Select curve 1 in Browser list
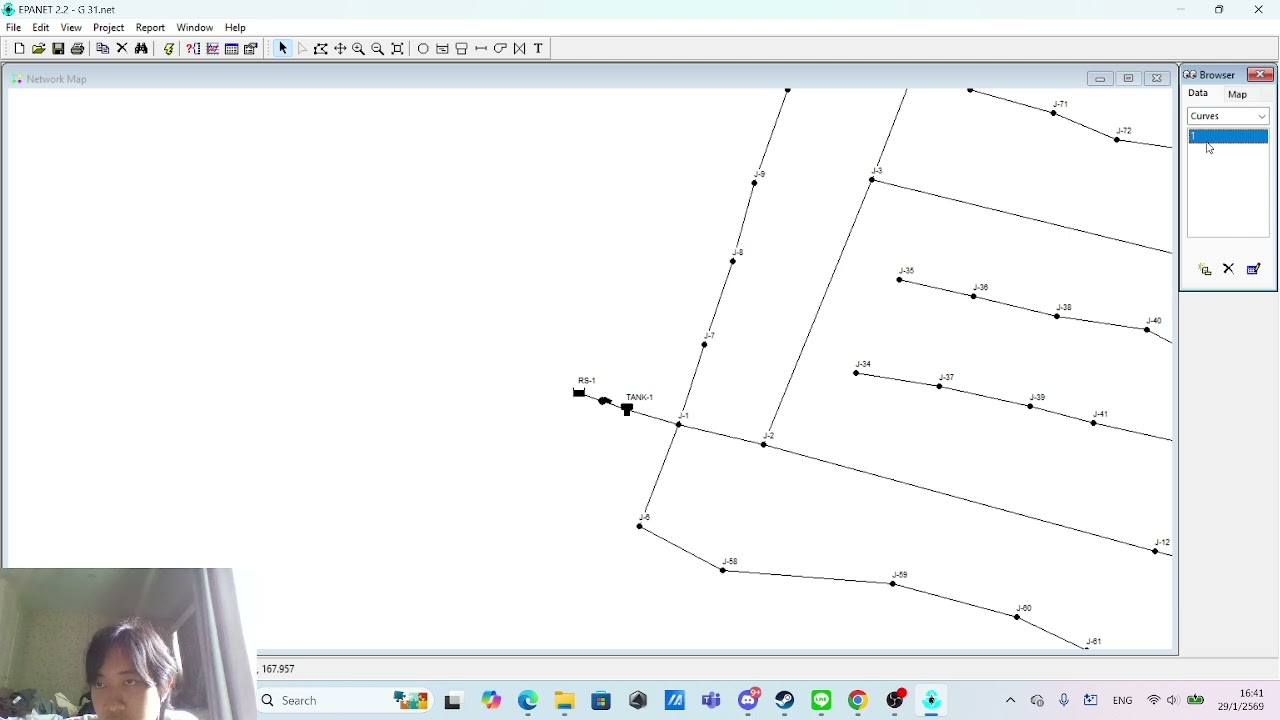The image size is (1280, 720). tap(1228, 136)
